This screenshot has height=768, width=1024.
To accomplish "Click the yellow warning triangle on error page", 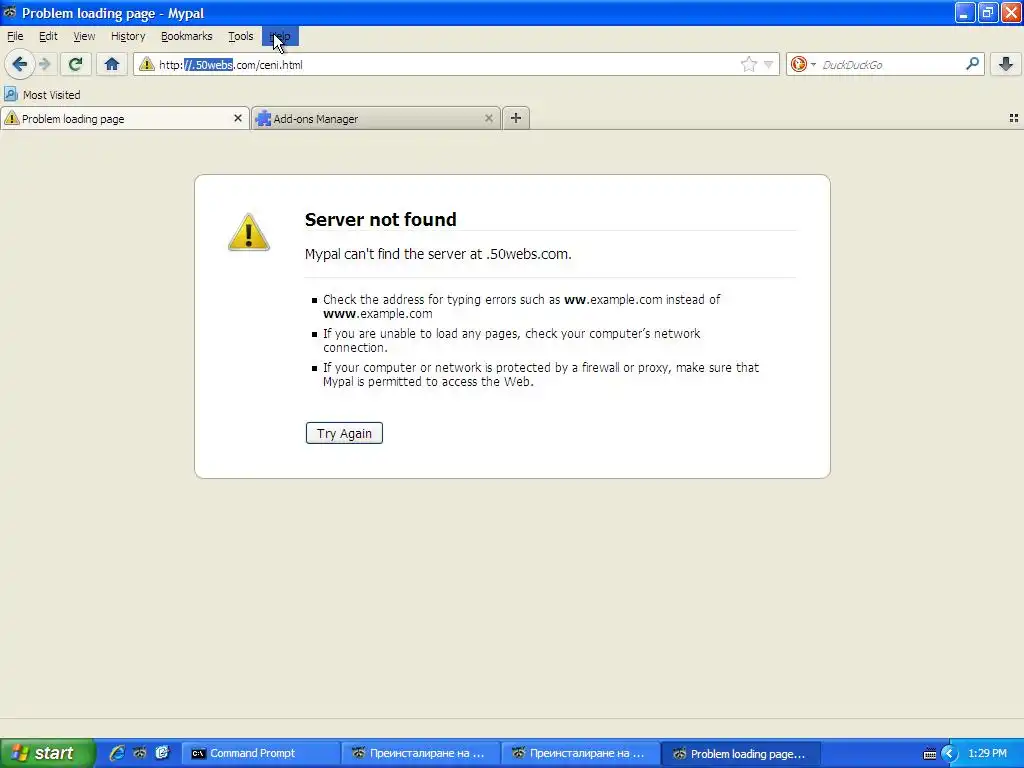I will click(249, 232).
